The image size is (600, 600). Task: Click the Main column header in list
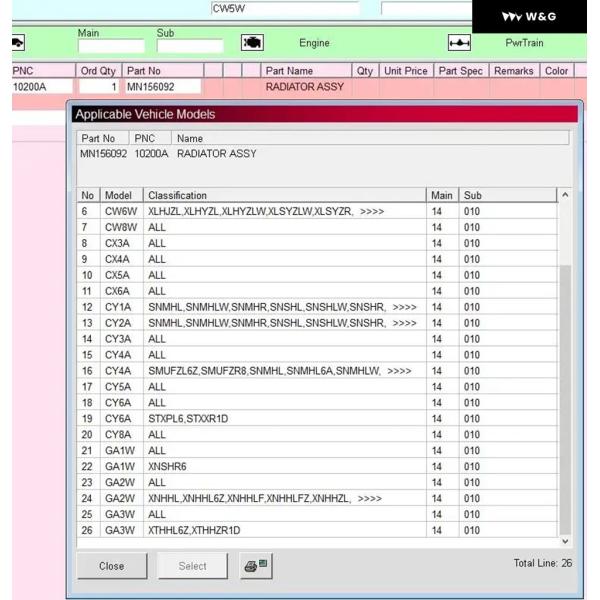[x=442, y=195]
